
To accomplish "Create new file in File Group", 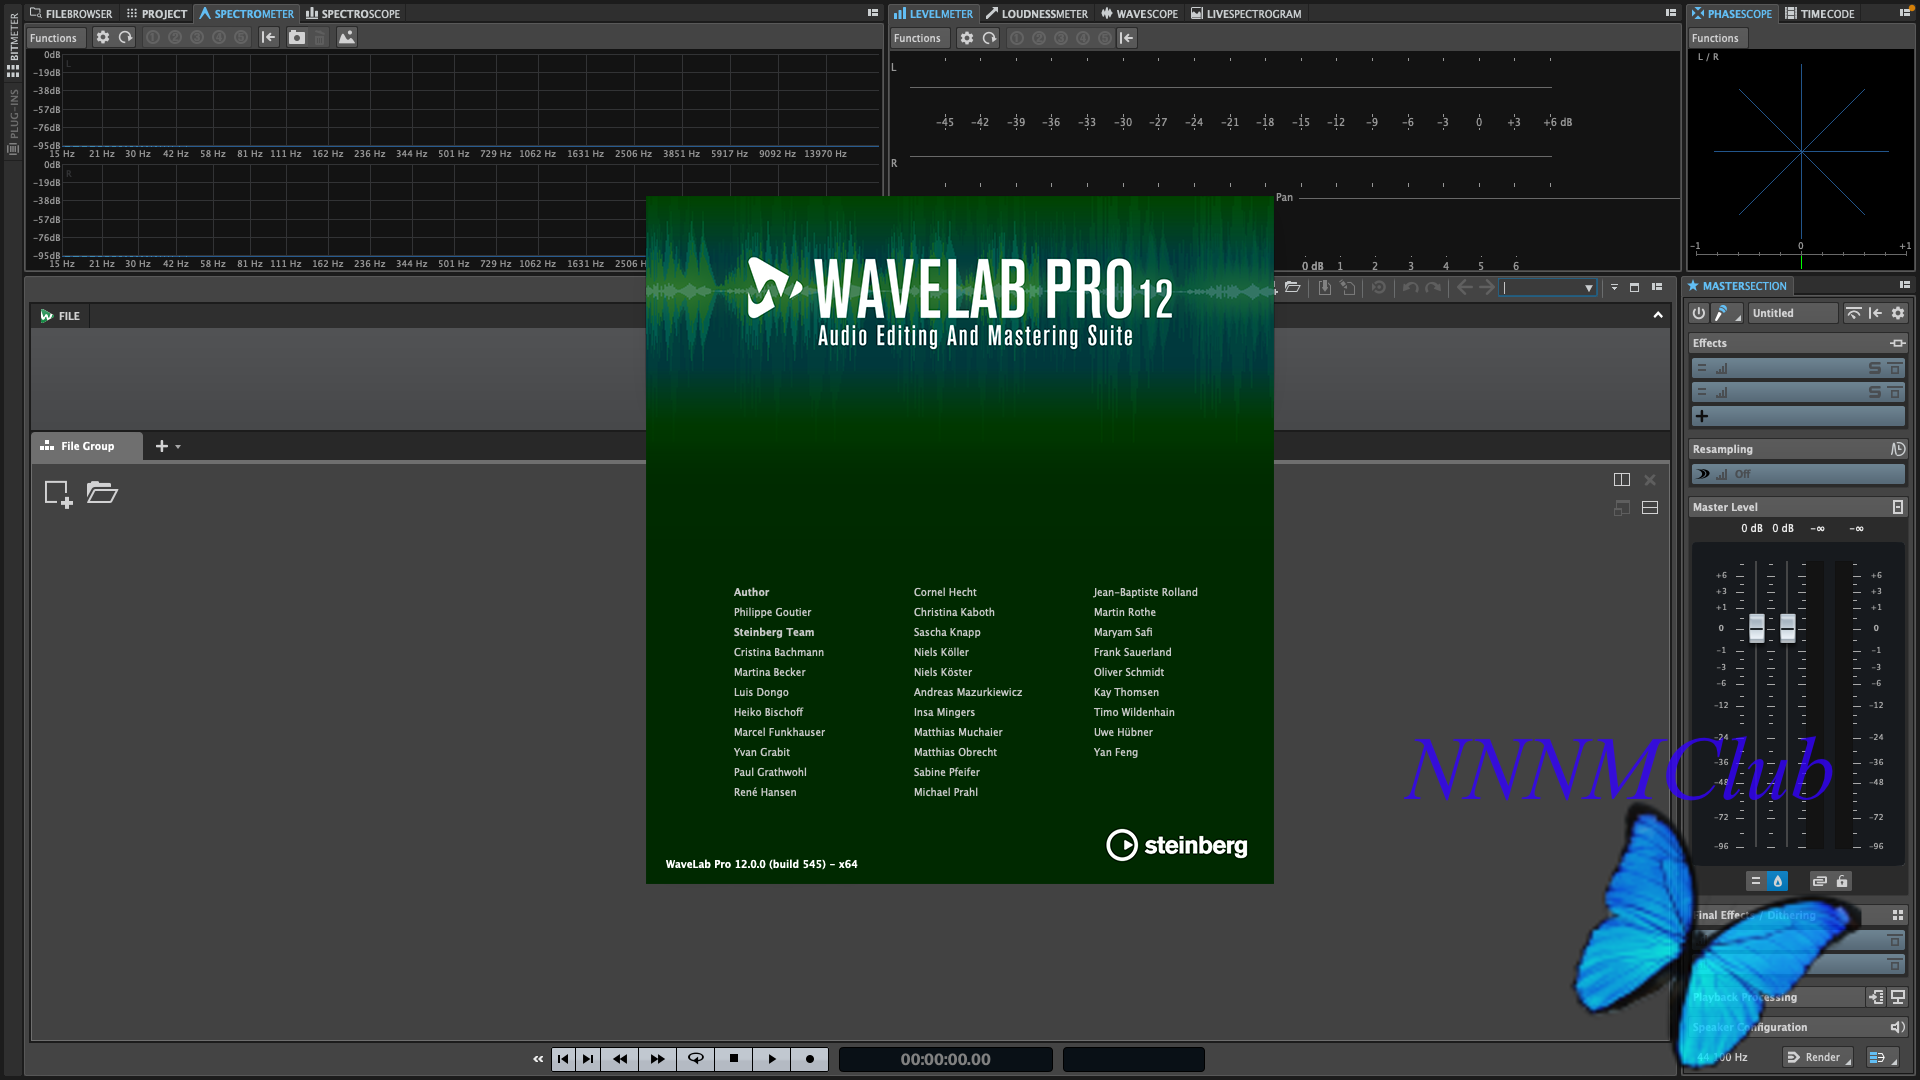I will point(58,493).
